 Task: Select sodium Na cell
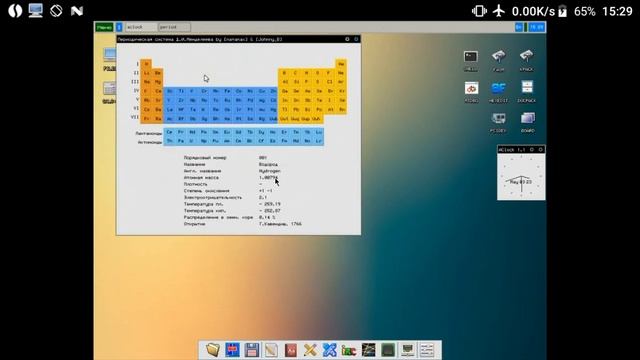[x=147, y=82]
